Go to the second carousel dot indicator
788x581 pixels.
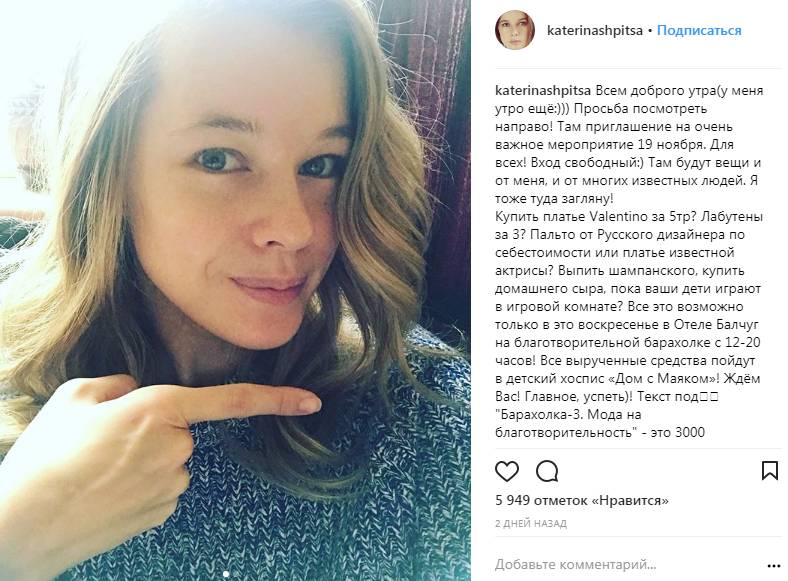tap(236, 573)
